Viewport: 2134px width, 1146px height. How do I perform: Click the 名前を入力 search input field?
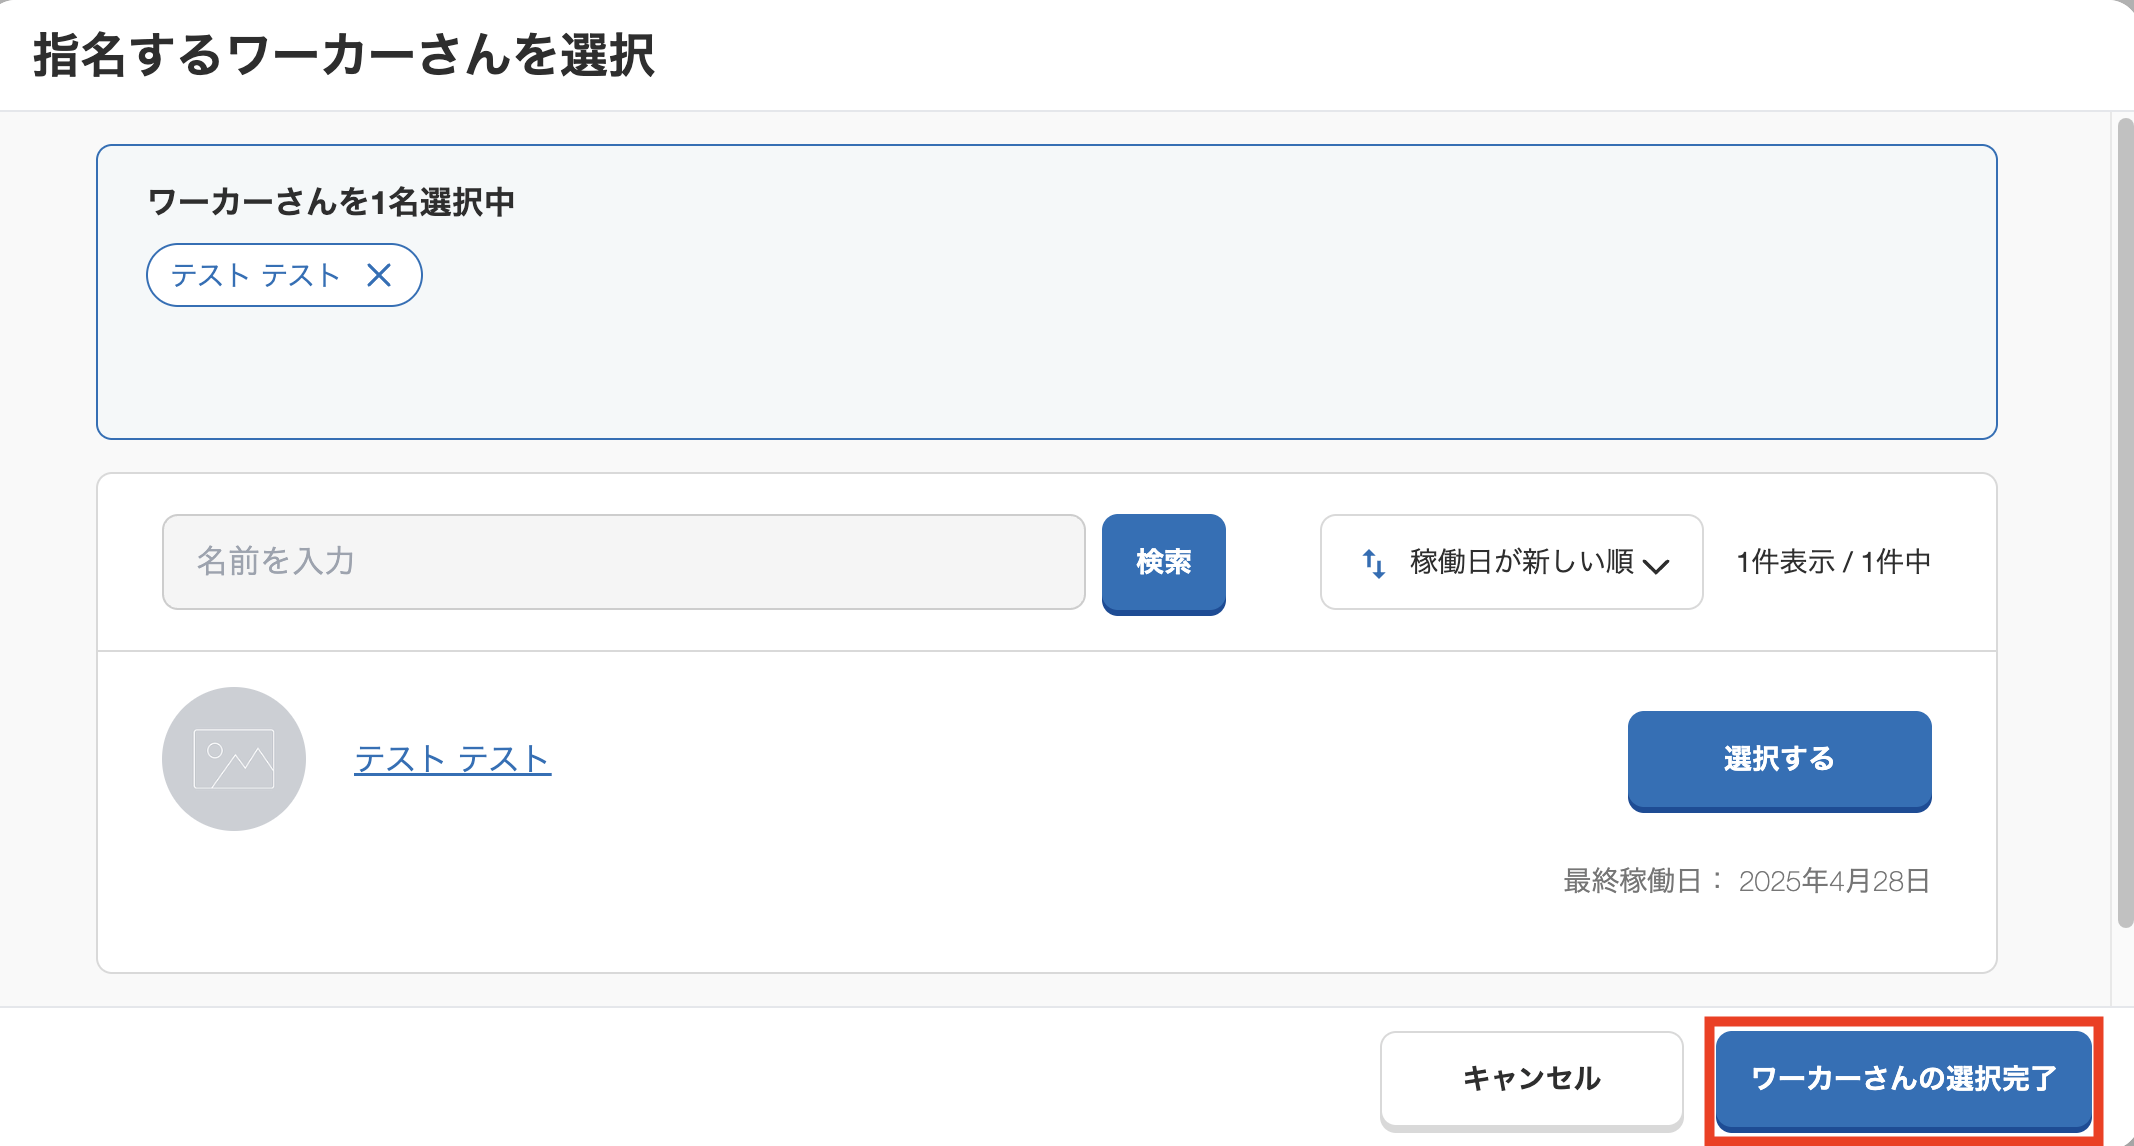click(620, 562)
